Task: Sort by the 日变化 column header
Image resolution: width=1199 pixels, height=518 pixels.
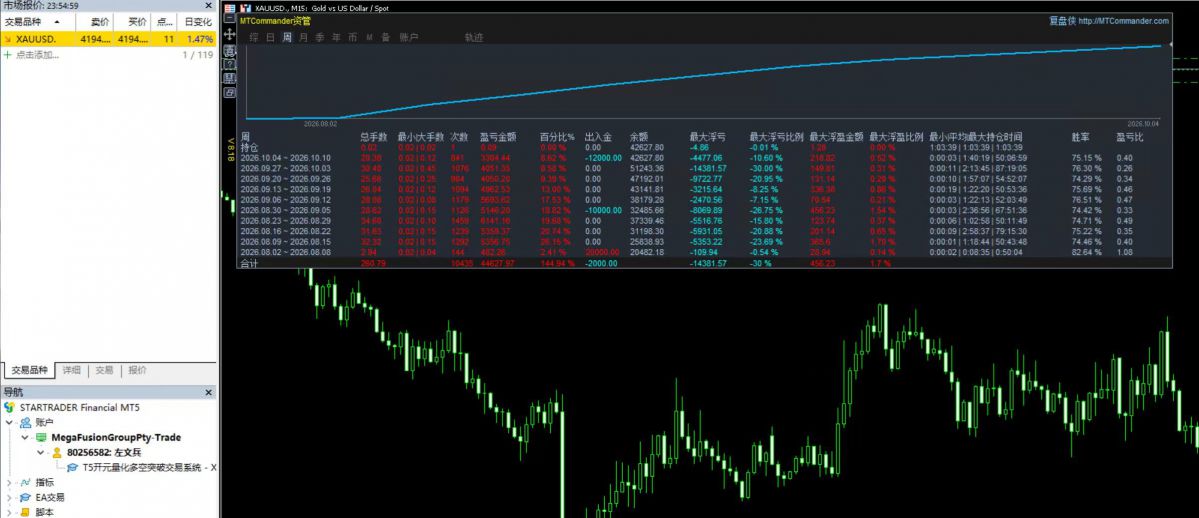Action: tap(197, 22)
